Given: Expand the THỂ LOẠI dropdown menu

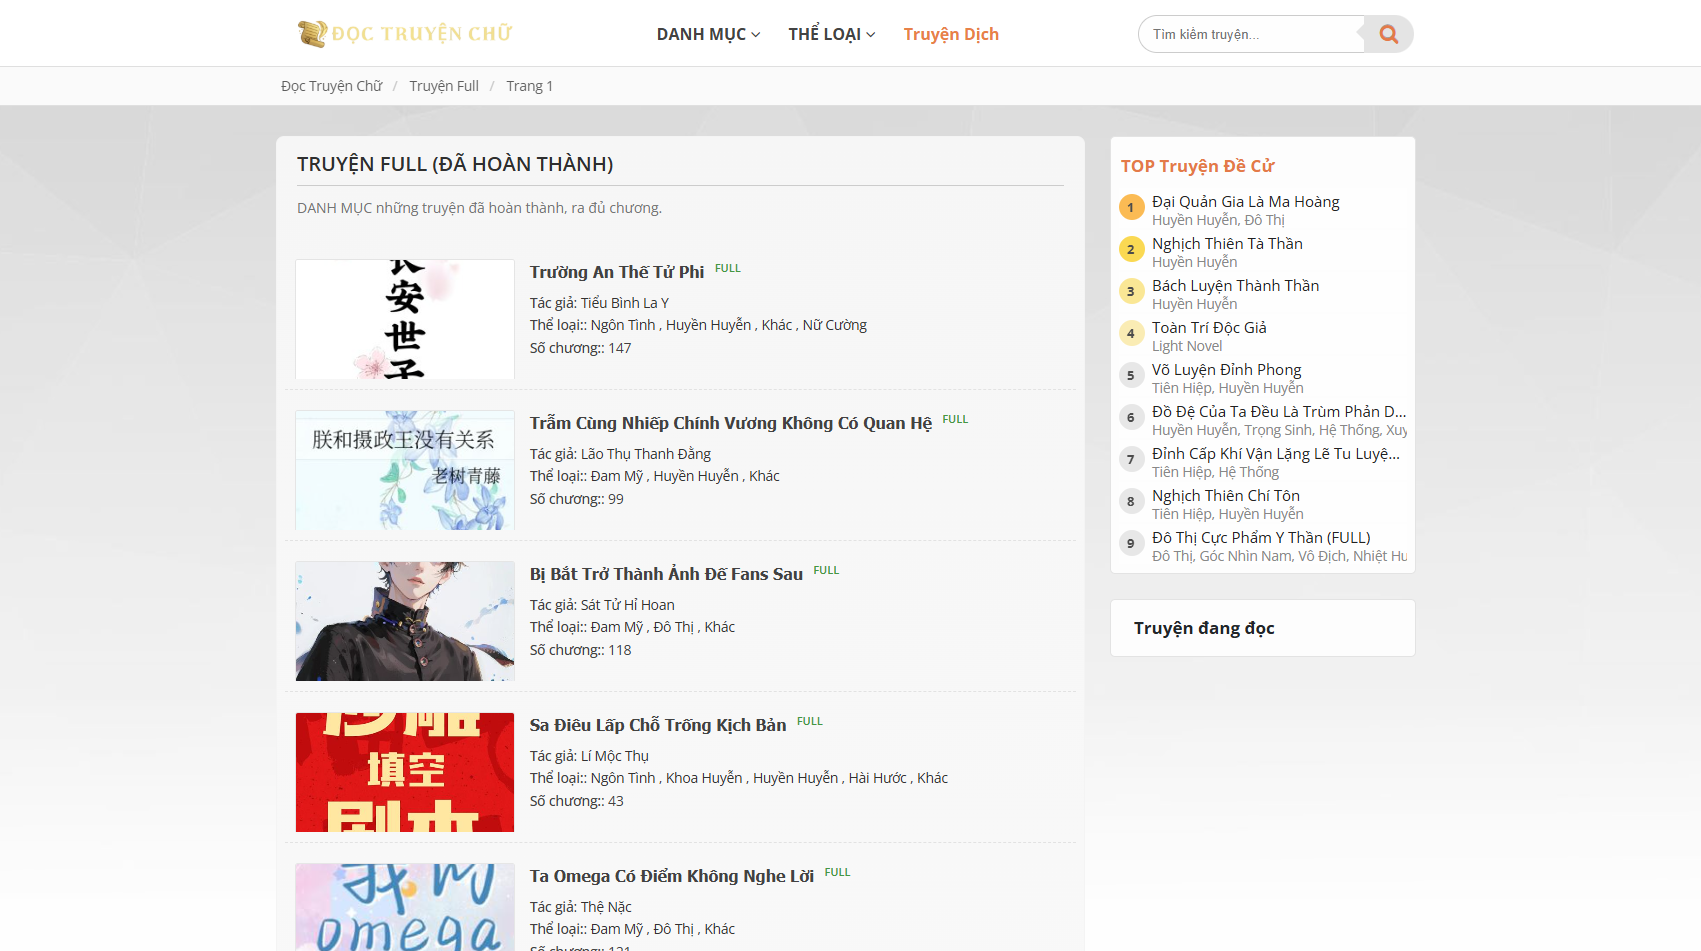Looking at the screenshot, I should (831, 34).
